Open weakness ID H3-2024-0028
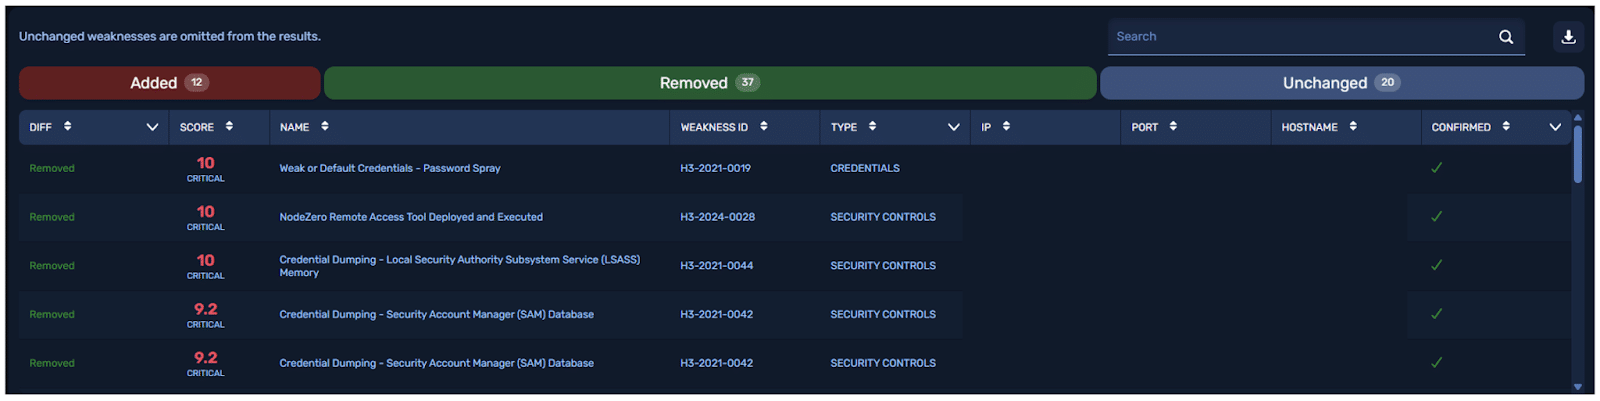 point(717,217)
